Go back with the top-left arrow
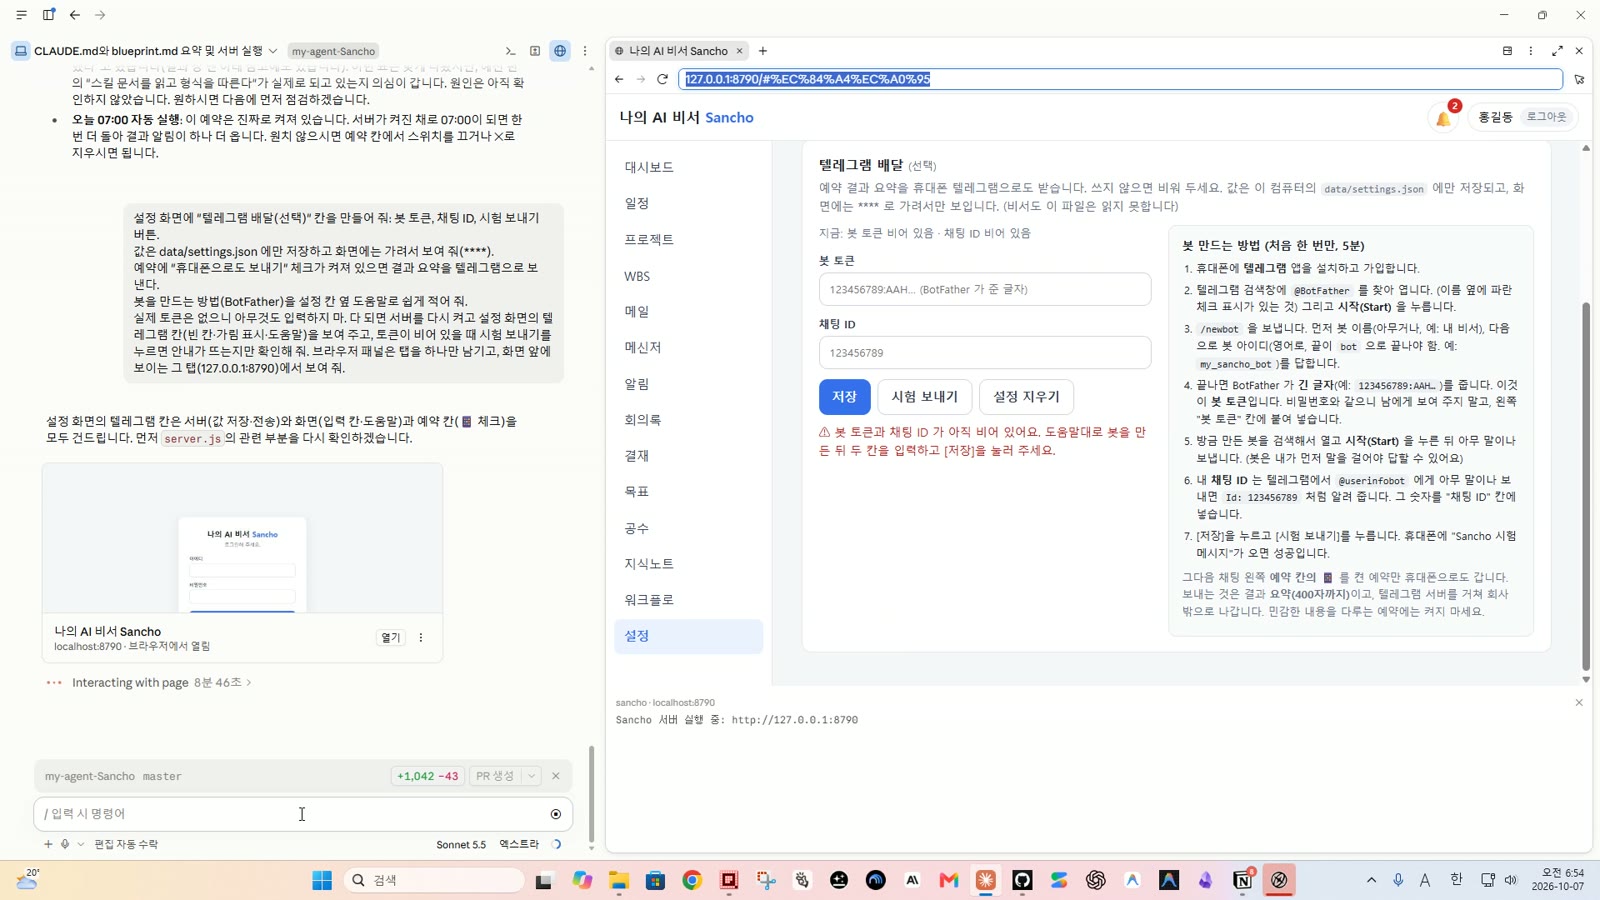Screen dimensions: 1600x900 tap(75, 15)
